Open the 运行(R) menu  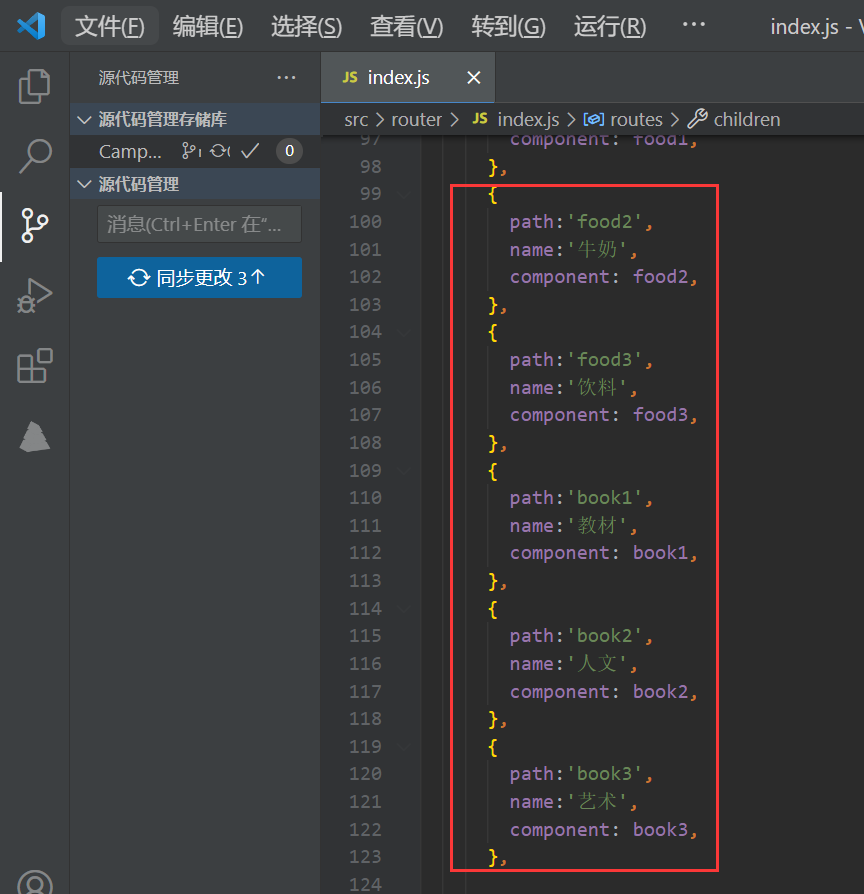(x=609, y=27)
